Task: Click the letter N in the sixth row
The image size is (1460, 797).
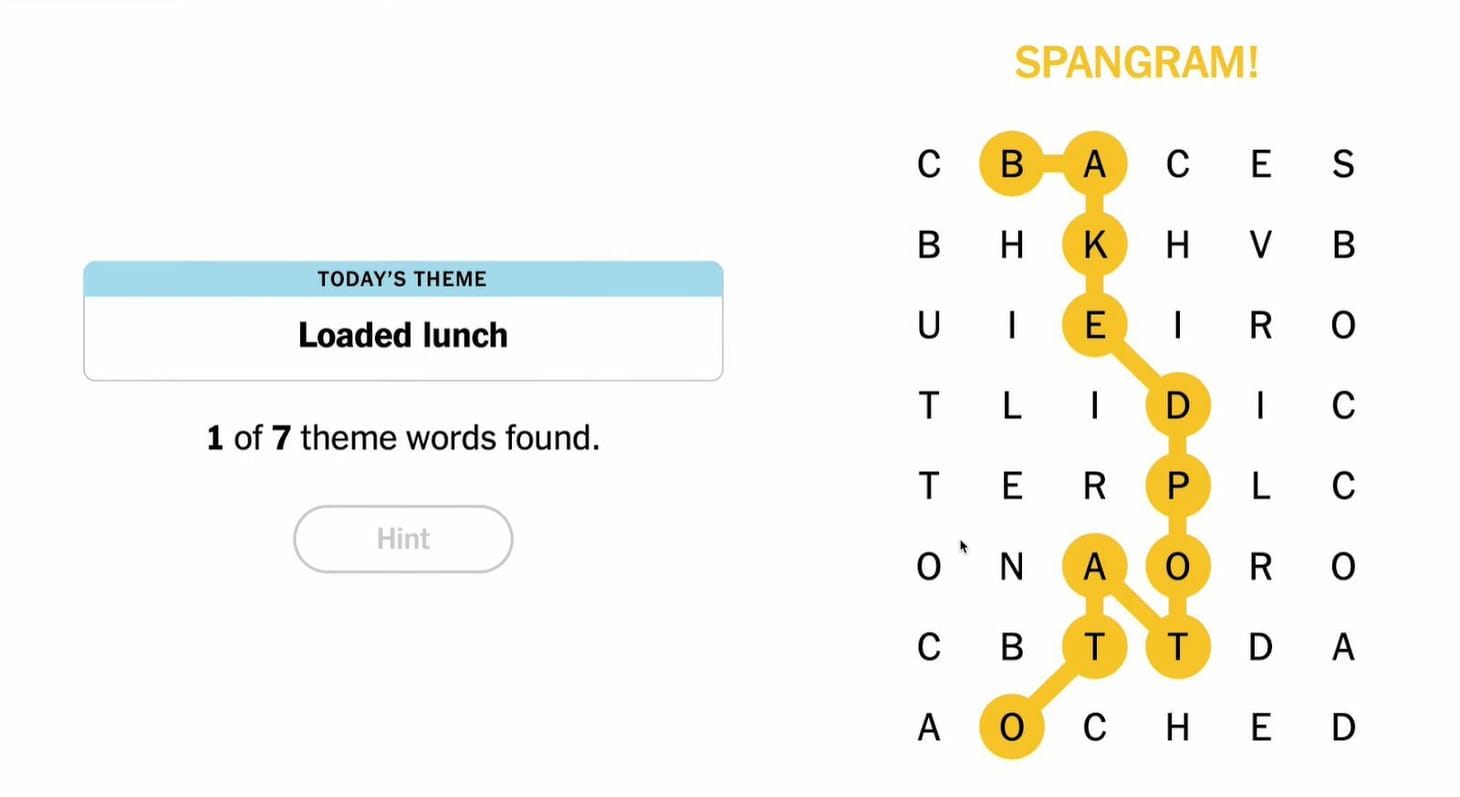Action: point(1011,566)
